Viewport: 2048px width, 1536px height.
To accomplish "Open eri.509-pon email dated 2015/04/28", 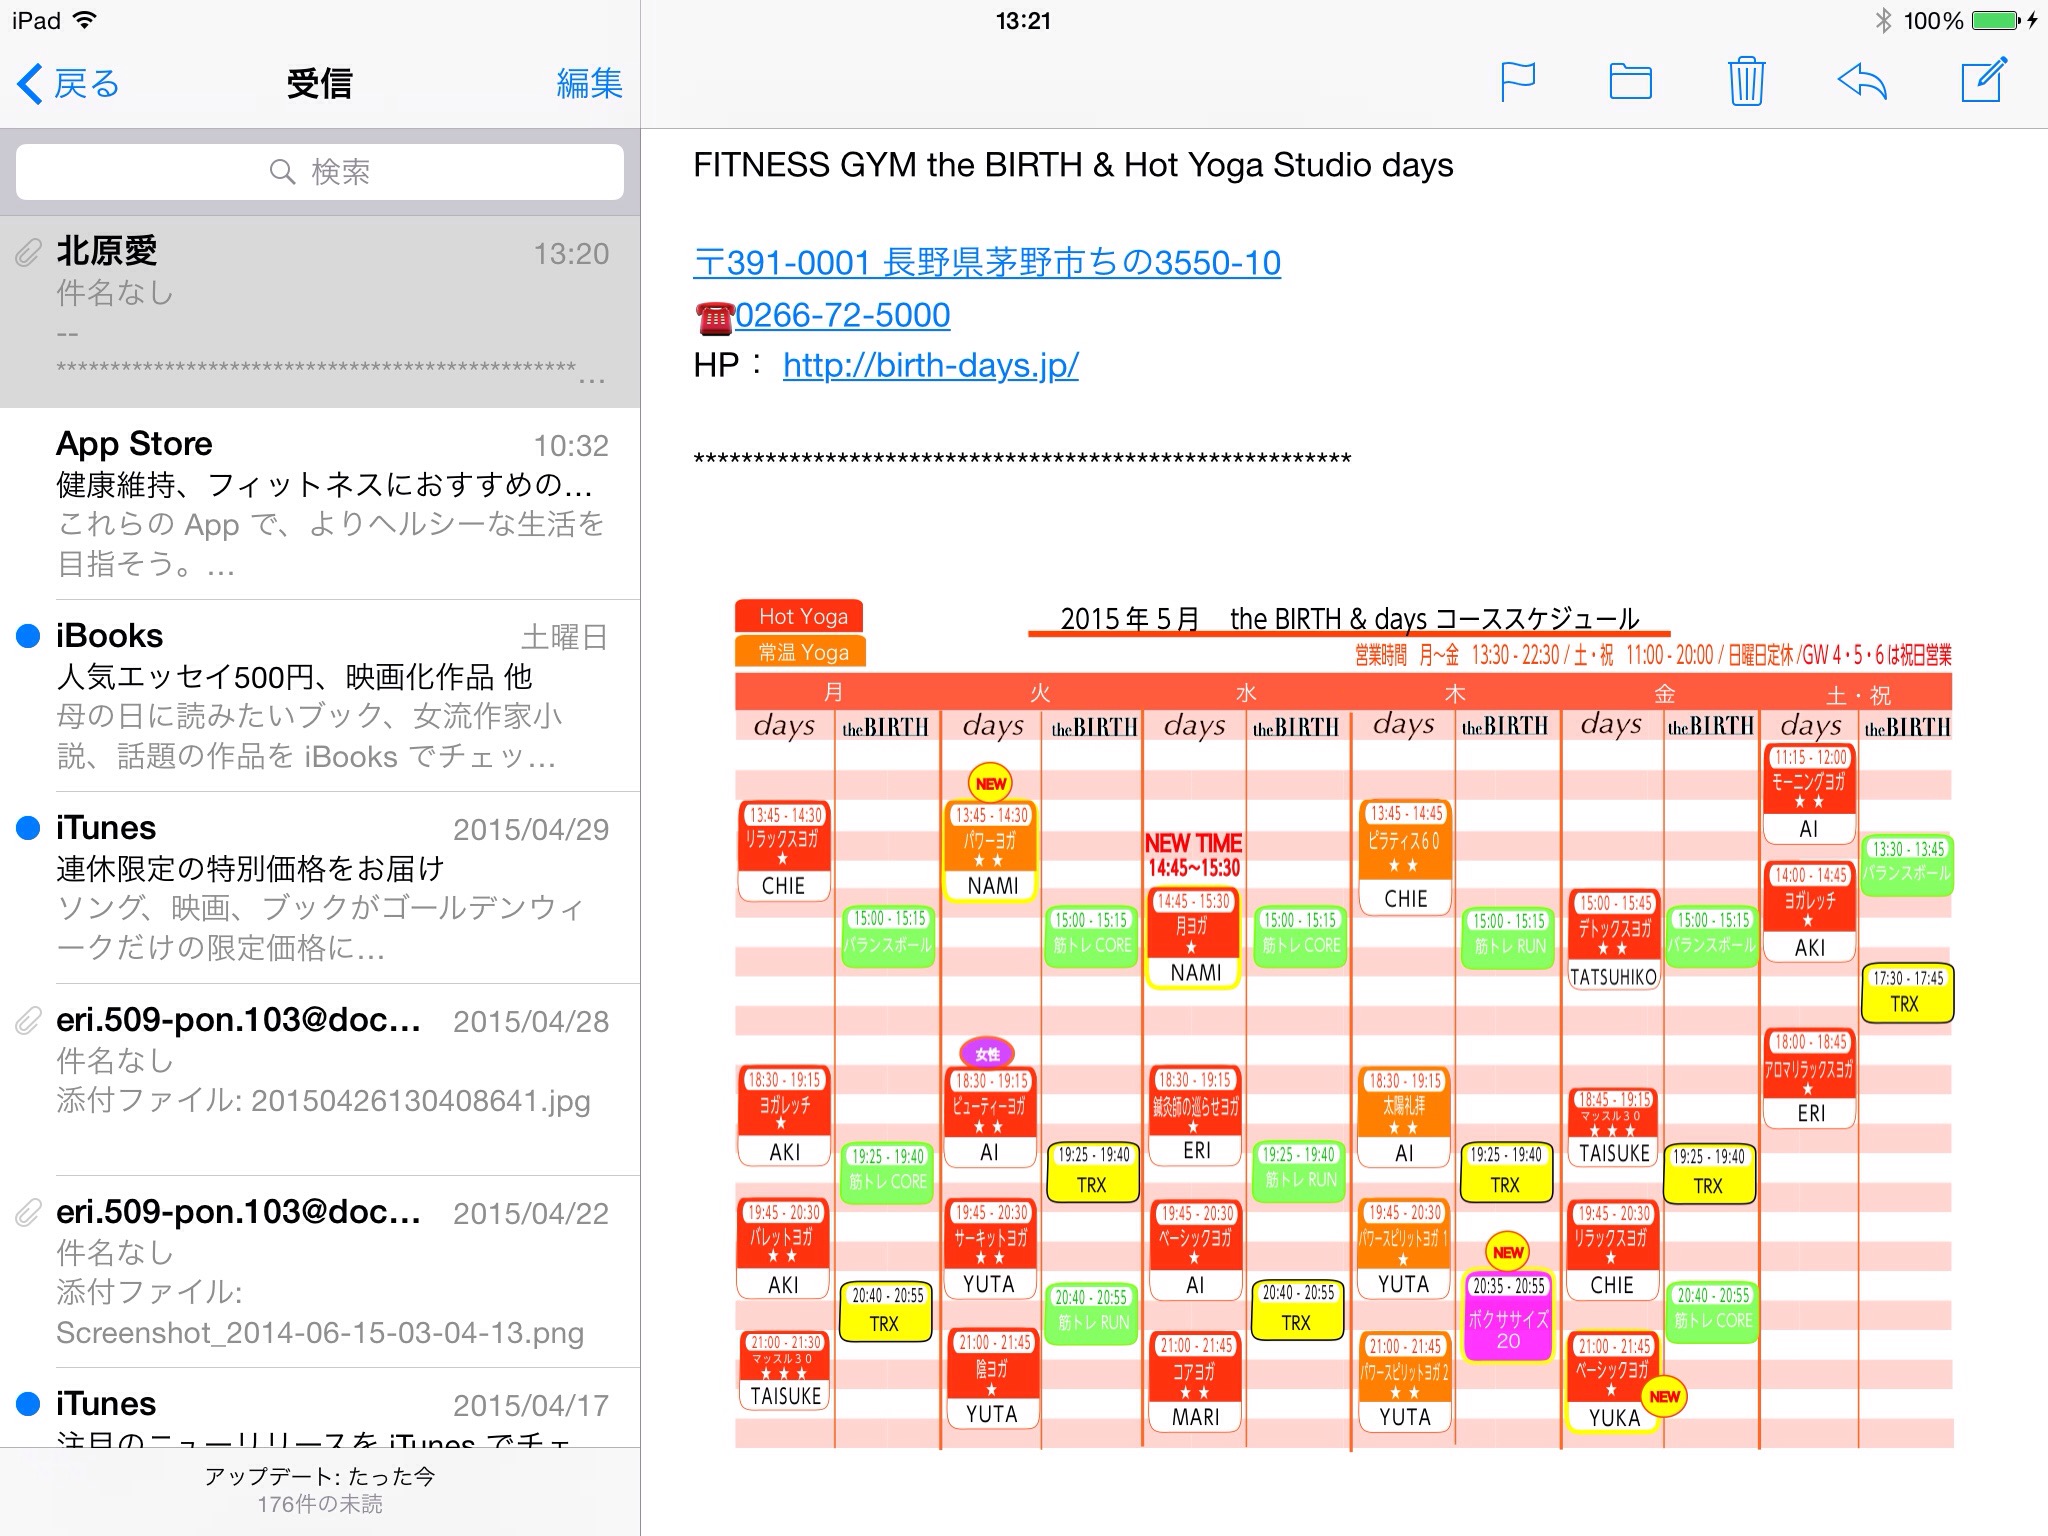I will pos(320,1080).
